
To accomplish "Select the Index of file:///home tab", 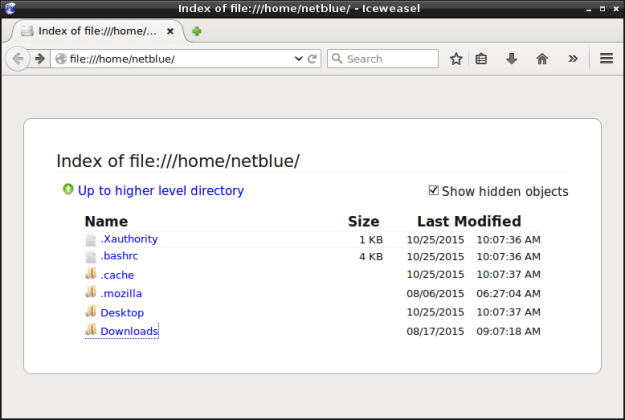I will (x=97, y=31).
